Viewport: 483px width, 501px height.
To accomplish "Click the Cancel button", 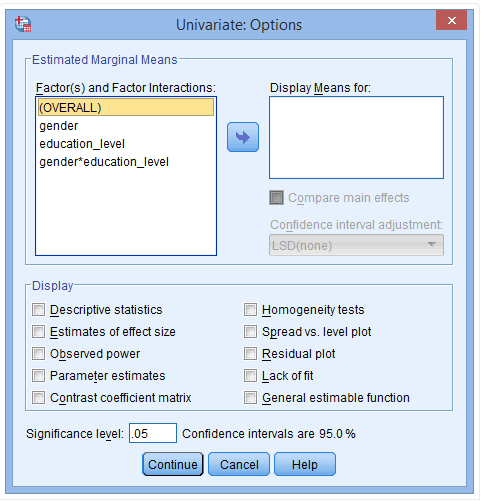I will [239, 464].
